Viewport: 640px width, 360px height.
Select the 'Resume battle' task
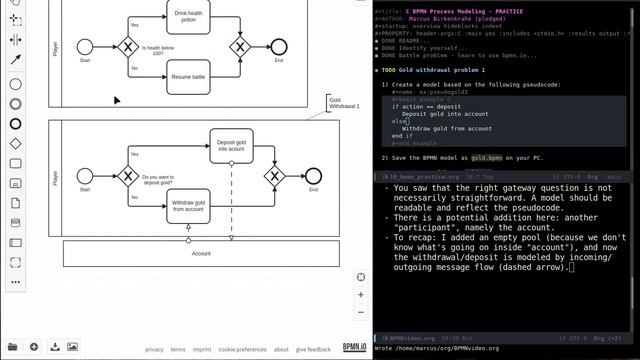click(x=188, y=77)
